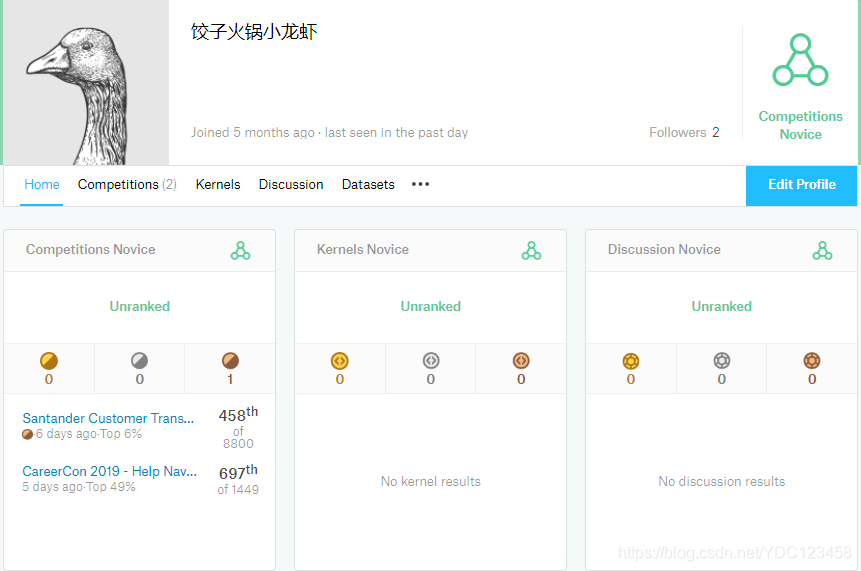The width and height of the screenshot is (861, 571).
Task: Open the goose profile avatar image
Action: pos(86,82)
